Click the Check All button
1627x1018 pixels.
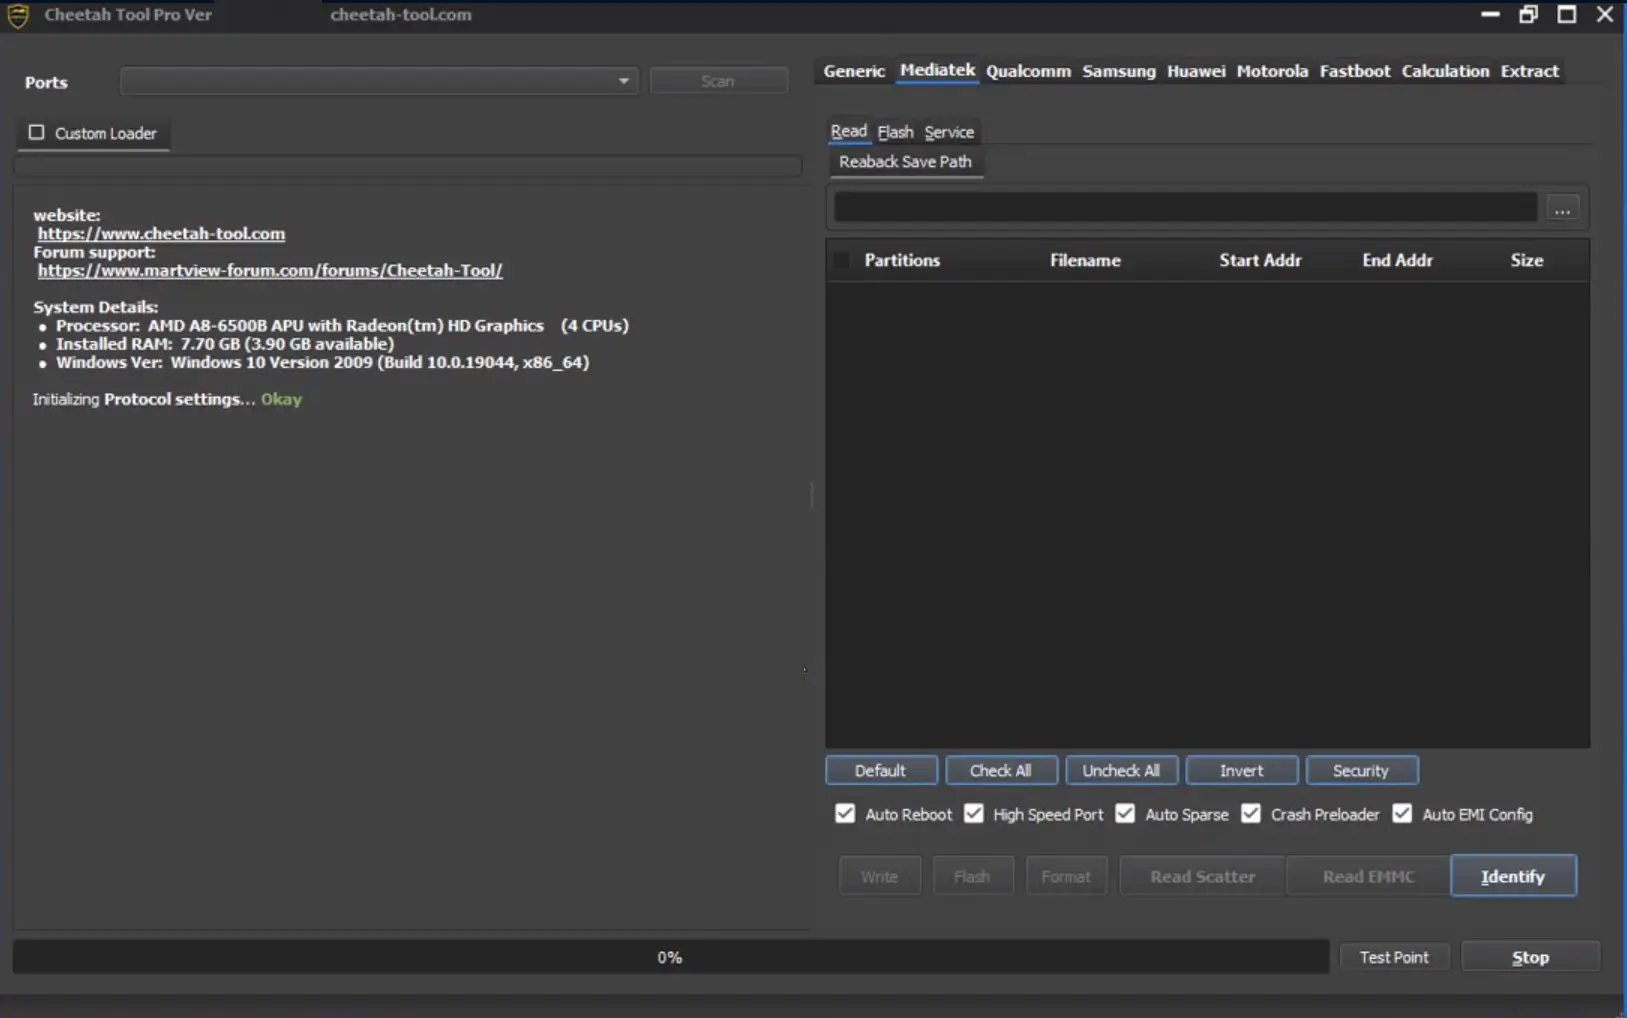[1000, 770]
